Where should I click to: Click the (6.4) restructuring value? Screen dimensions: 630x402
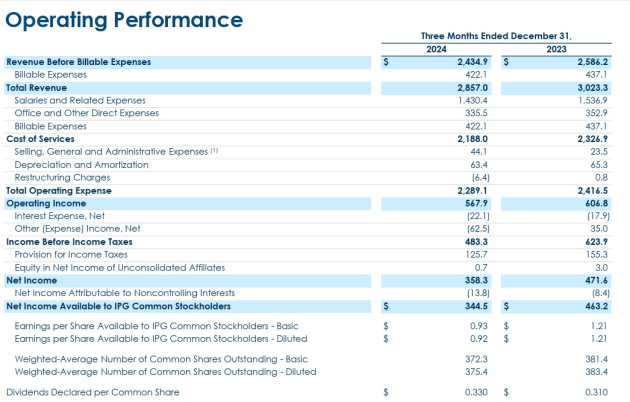(x=481, y=178)
